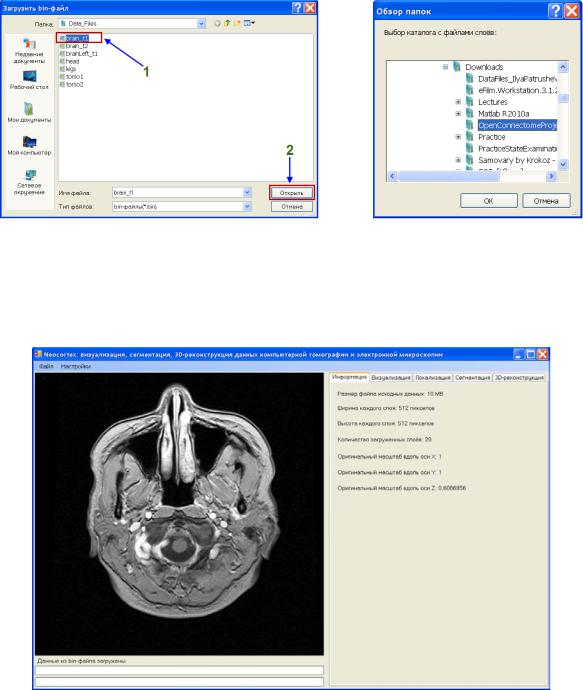The width and height of the screenshot is (583, 690).
Task: Switch to the Локализация tab
Action: pyautogui.click(x=433, y=378)
